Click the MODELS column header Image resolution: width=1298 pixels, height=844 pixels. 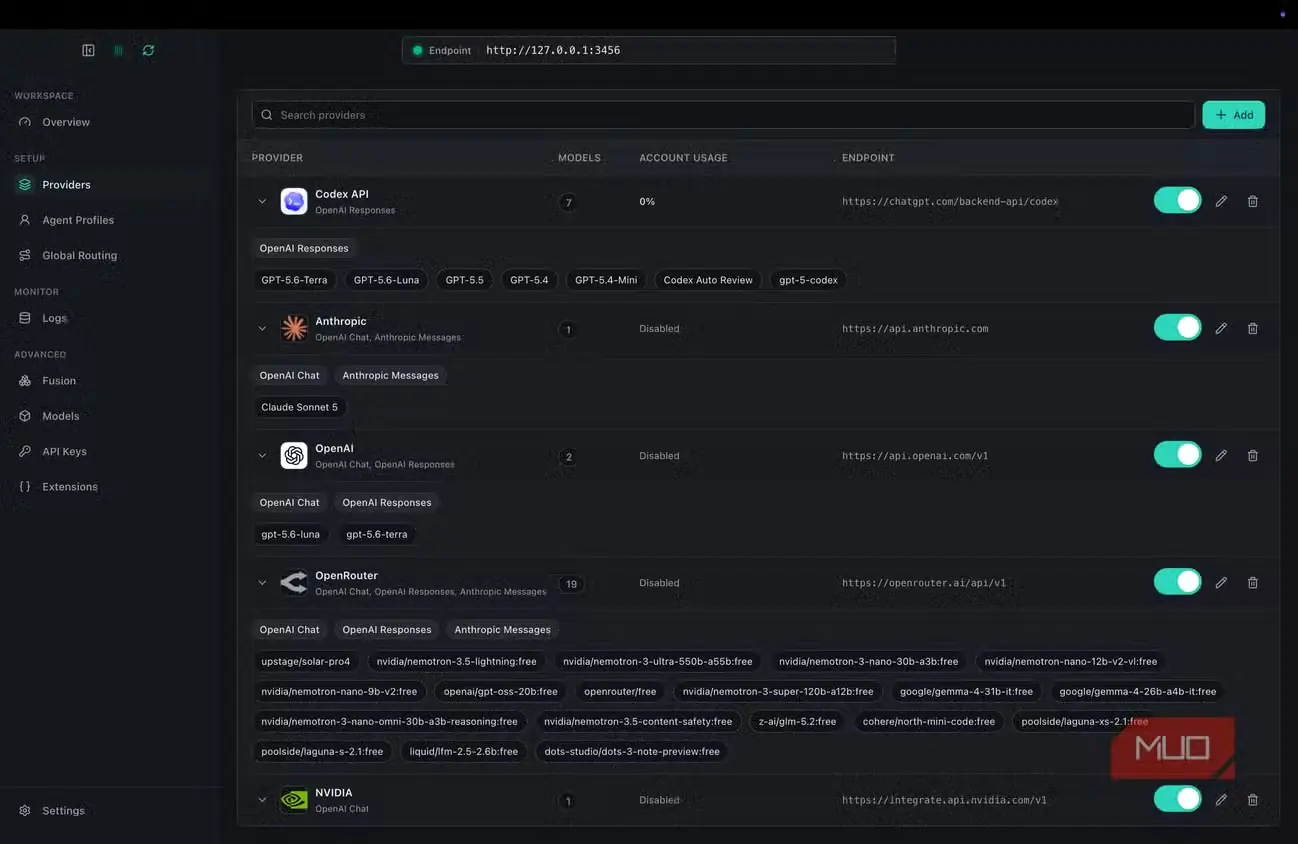[x=579, y=158]
